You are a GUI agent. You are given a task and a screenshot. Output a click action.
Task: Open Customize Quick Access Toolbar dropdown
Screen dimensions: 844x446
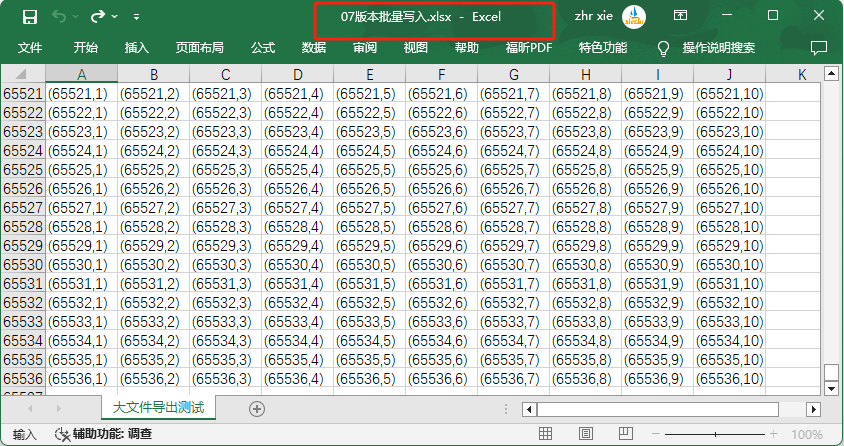pyautogui.click(x=136, y=17)
